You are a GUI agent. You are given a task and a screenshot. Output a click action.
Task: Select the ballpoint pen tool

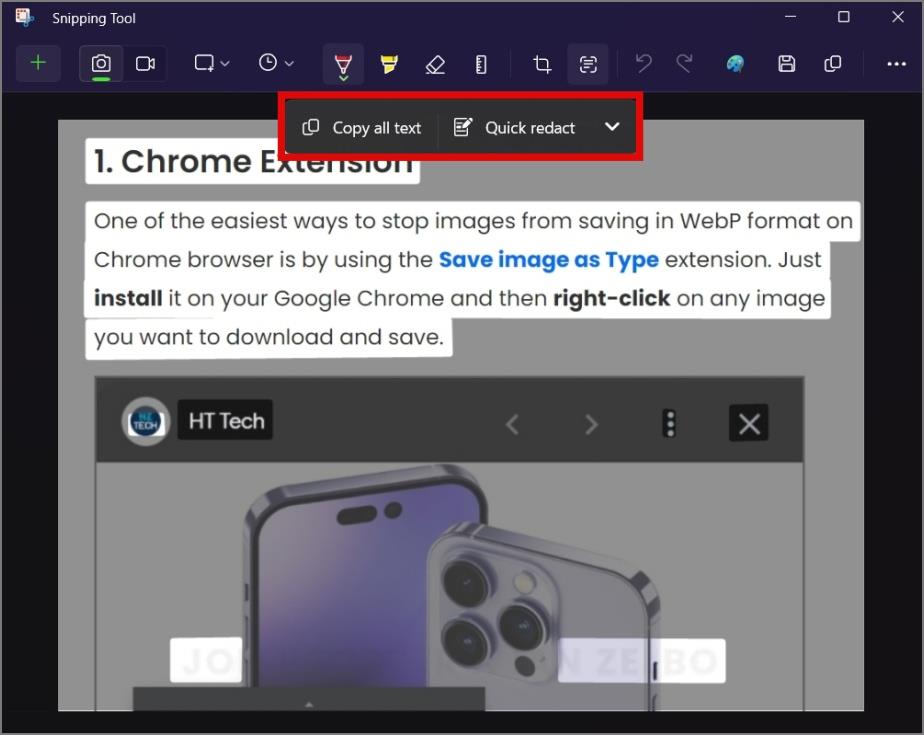pos(343,64)
